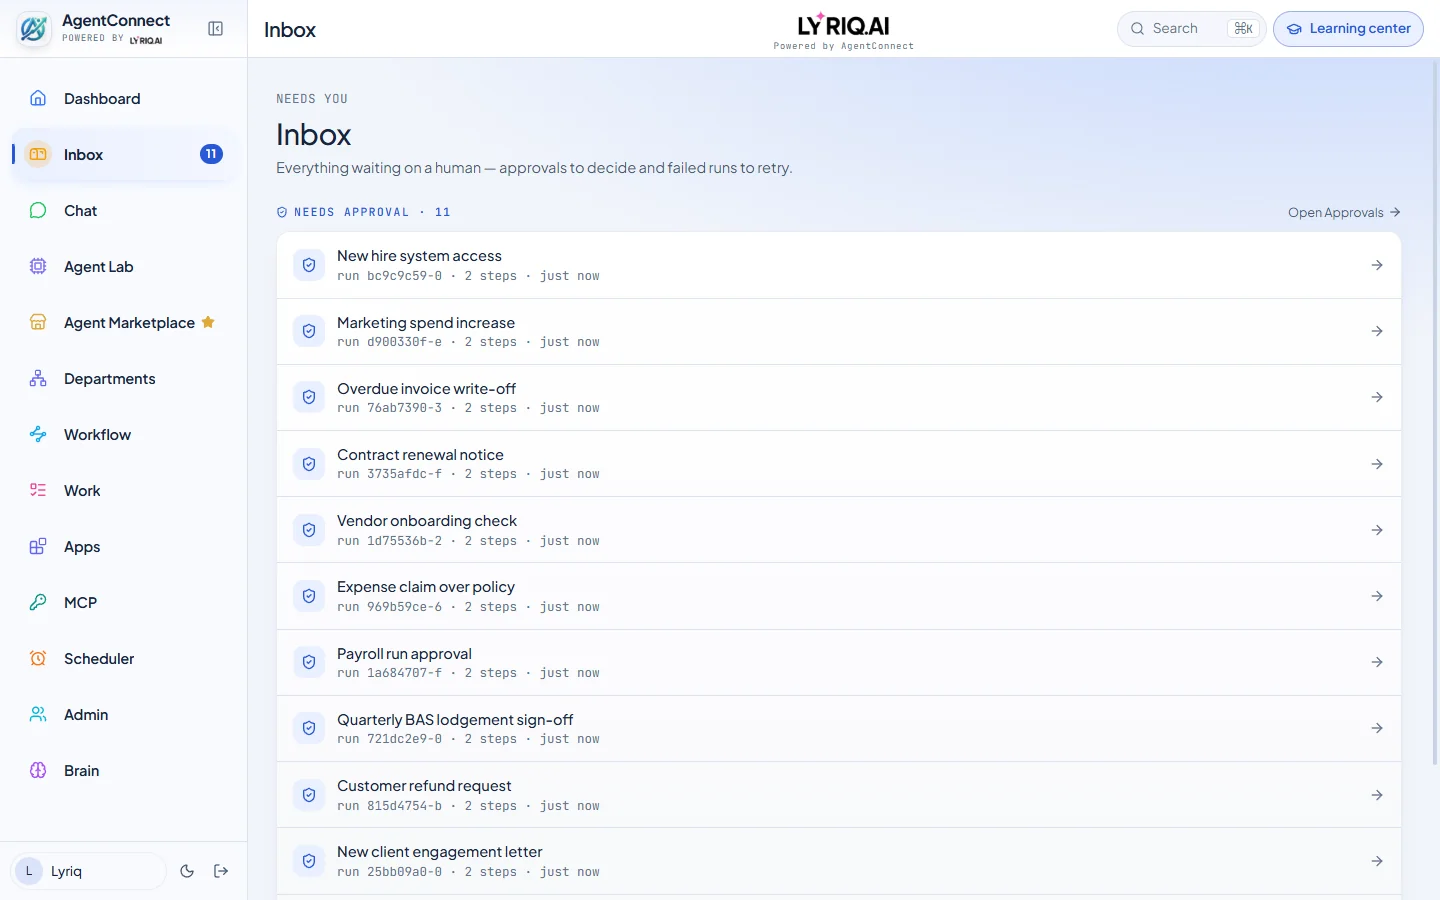Image resolution: width=1440 pixels, height=900 pixels.
Task: Click the Scheduler alarm clock icon
Action: [38, 658]
